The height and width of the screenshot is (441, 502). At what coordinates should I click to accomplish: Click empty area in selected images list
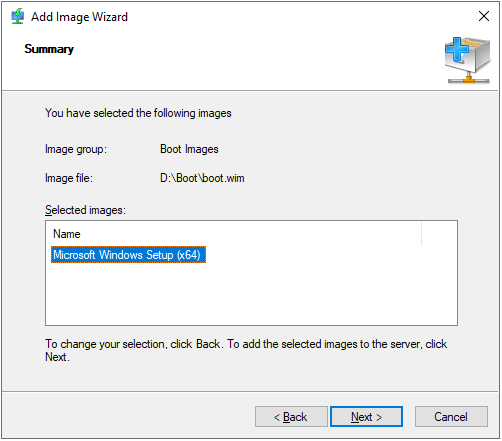251,293
